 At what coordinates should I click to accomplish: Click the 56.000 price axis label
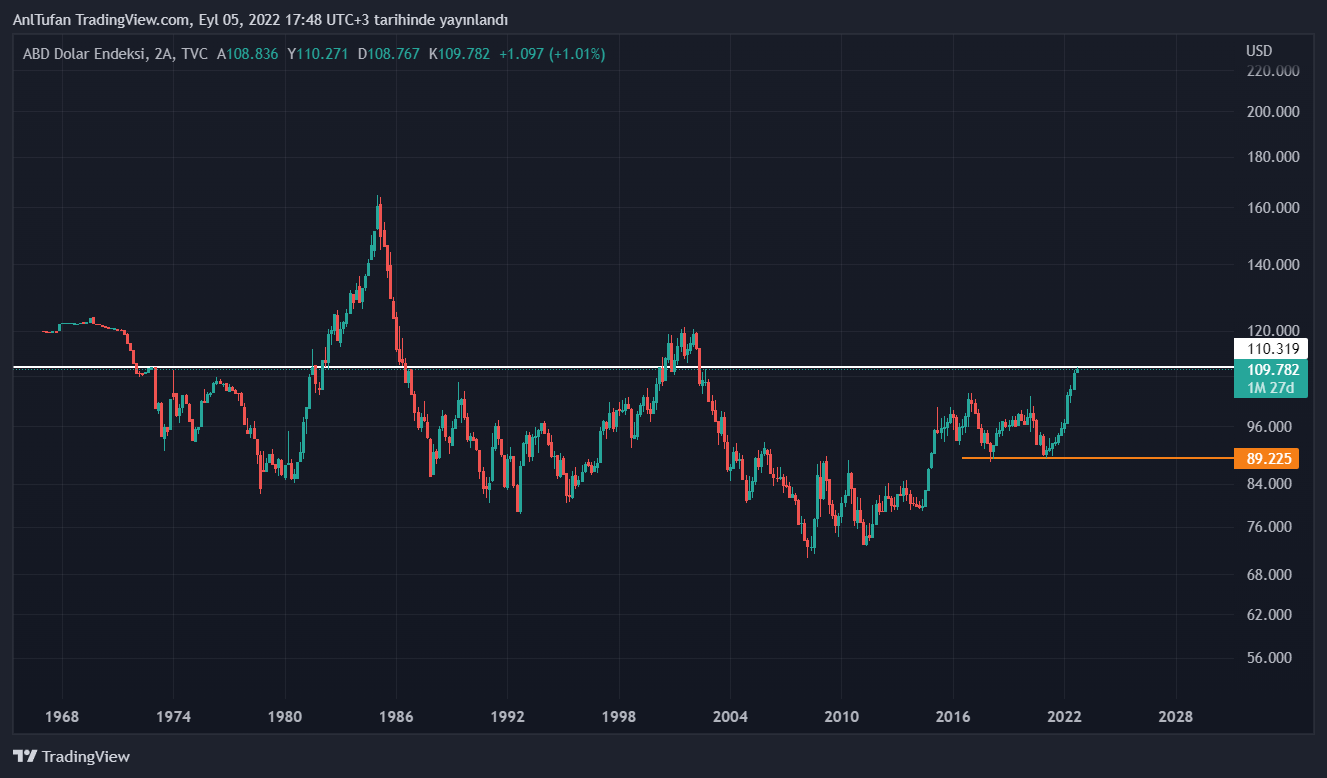point(1273,658)
